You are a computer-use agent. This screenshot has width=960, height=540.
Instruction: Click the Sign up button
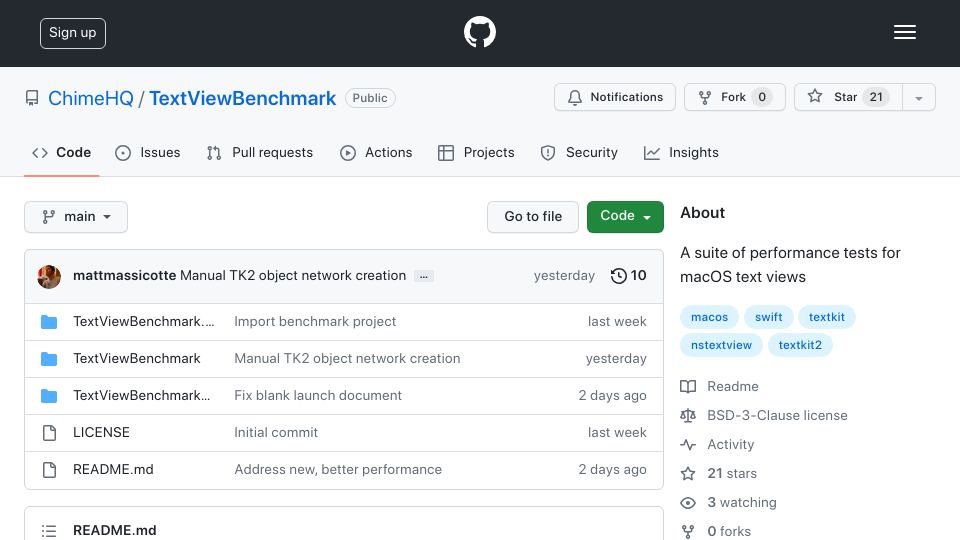[x=73, y=33]
